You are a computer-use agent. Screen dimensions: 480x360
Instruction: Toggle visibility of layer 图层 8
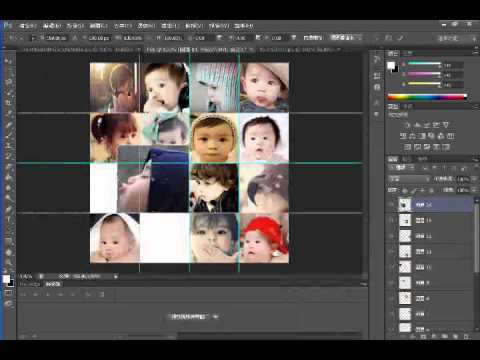(392, 299)
